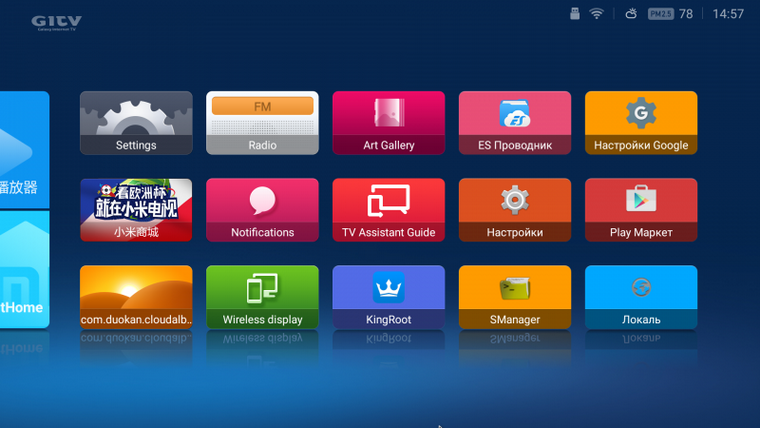Image resolution: width=760 pixels, height=428 pixels.
Task: Click the weather cloud icon
Action: pos(631,14)
